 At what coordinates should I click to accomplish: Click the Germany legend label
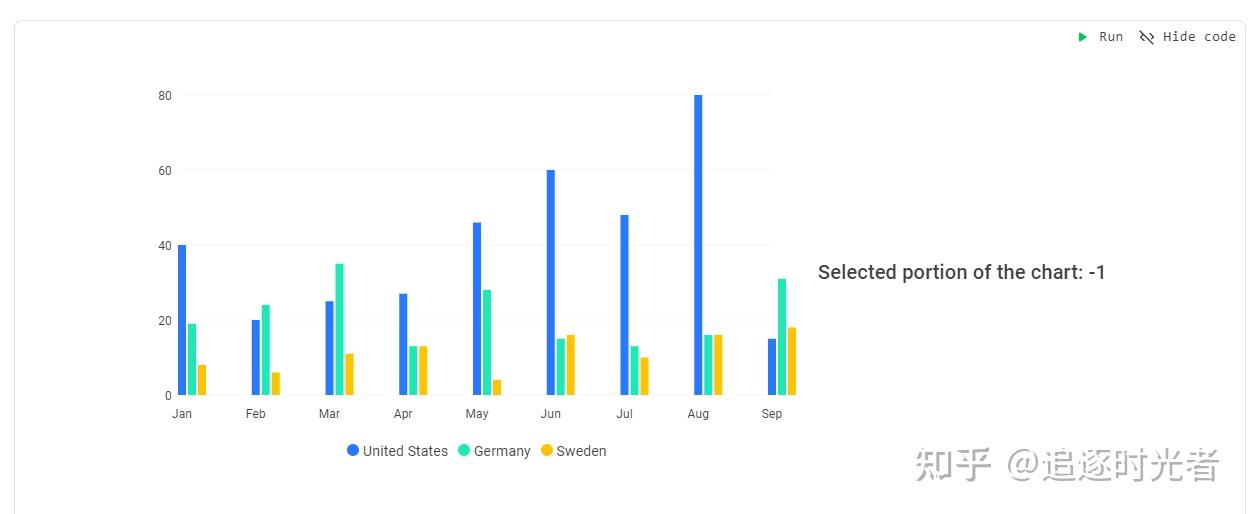(x=502, y=451)
